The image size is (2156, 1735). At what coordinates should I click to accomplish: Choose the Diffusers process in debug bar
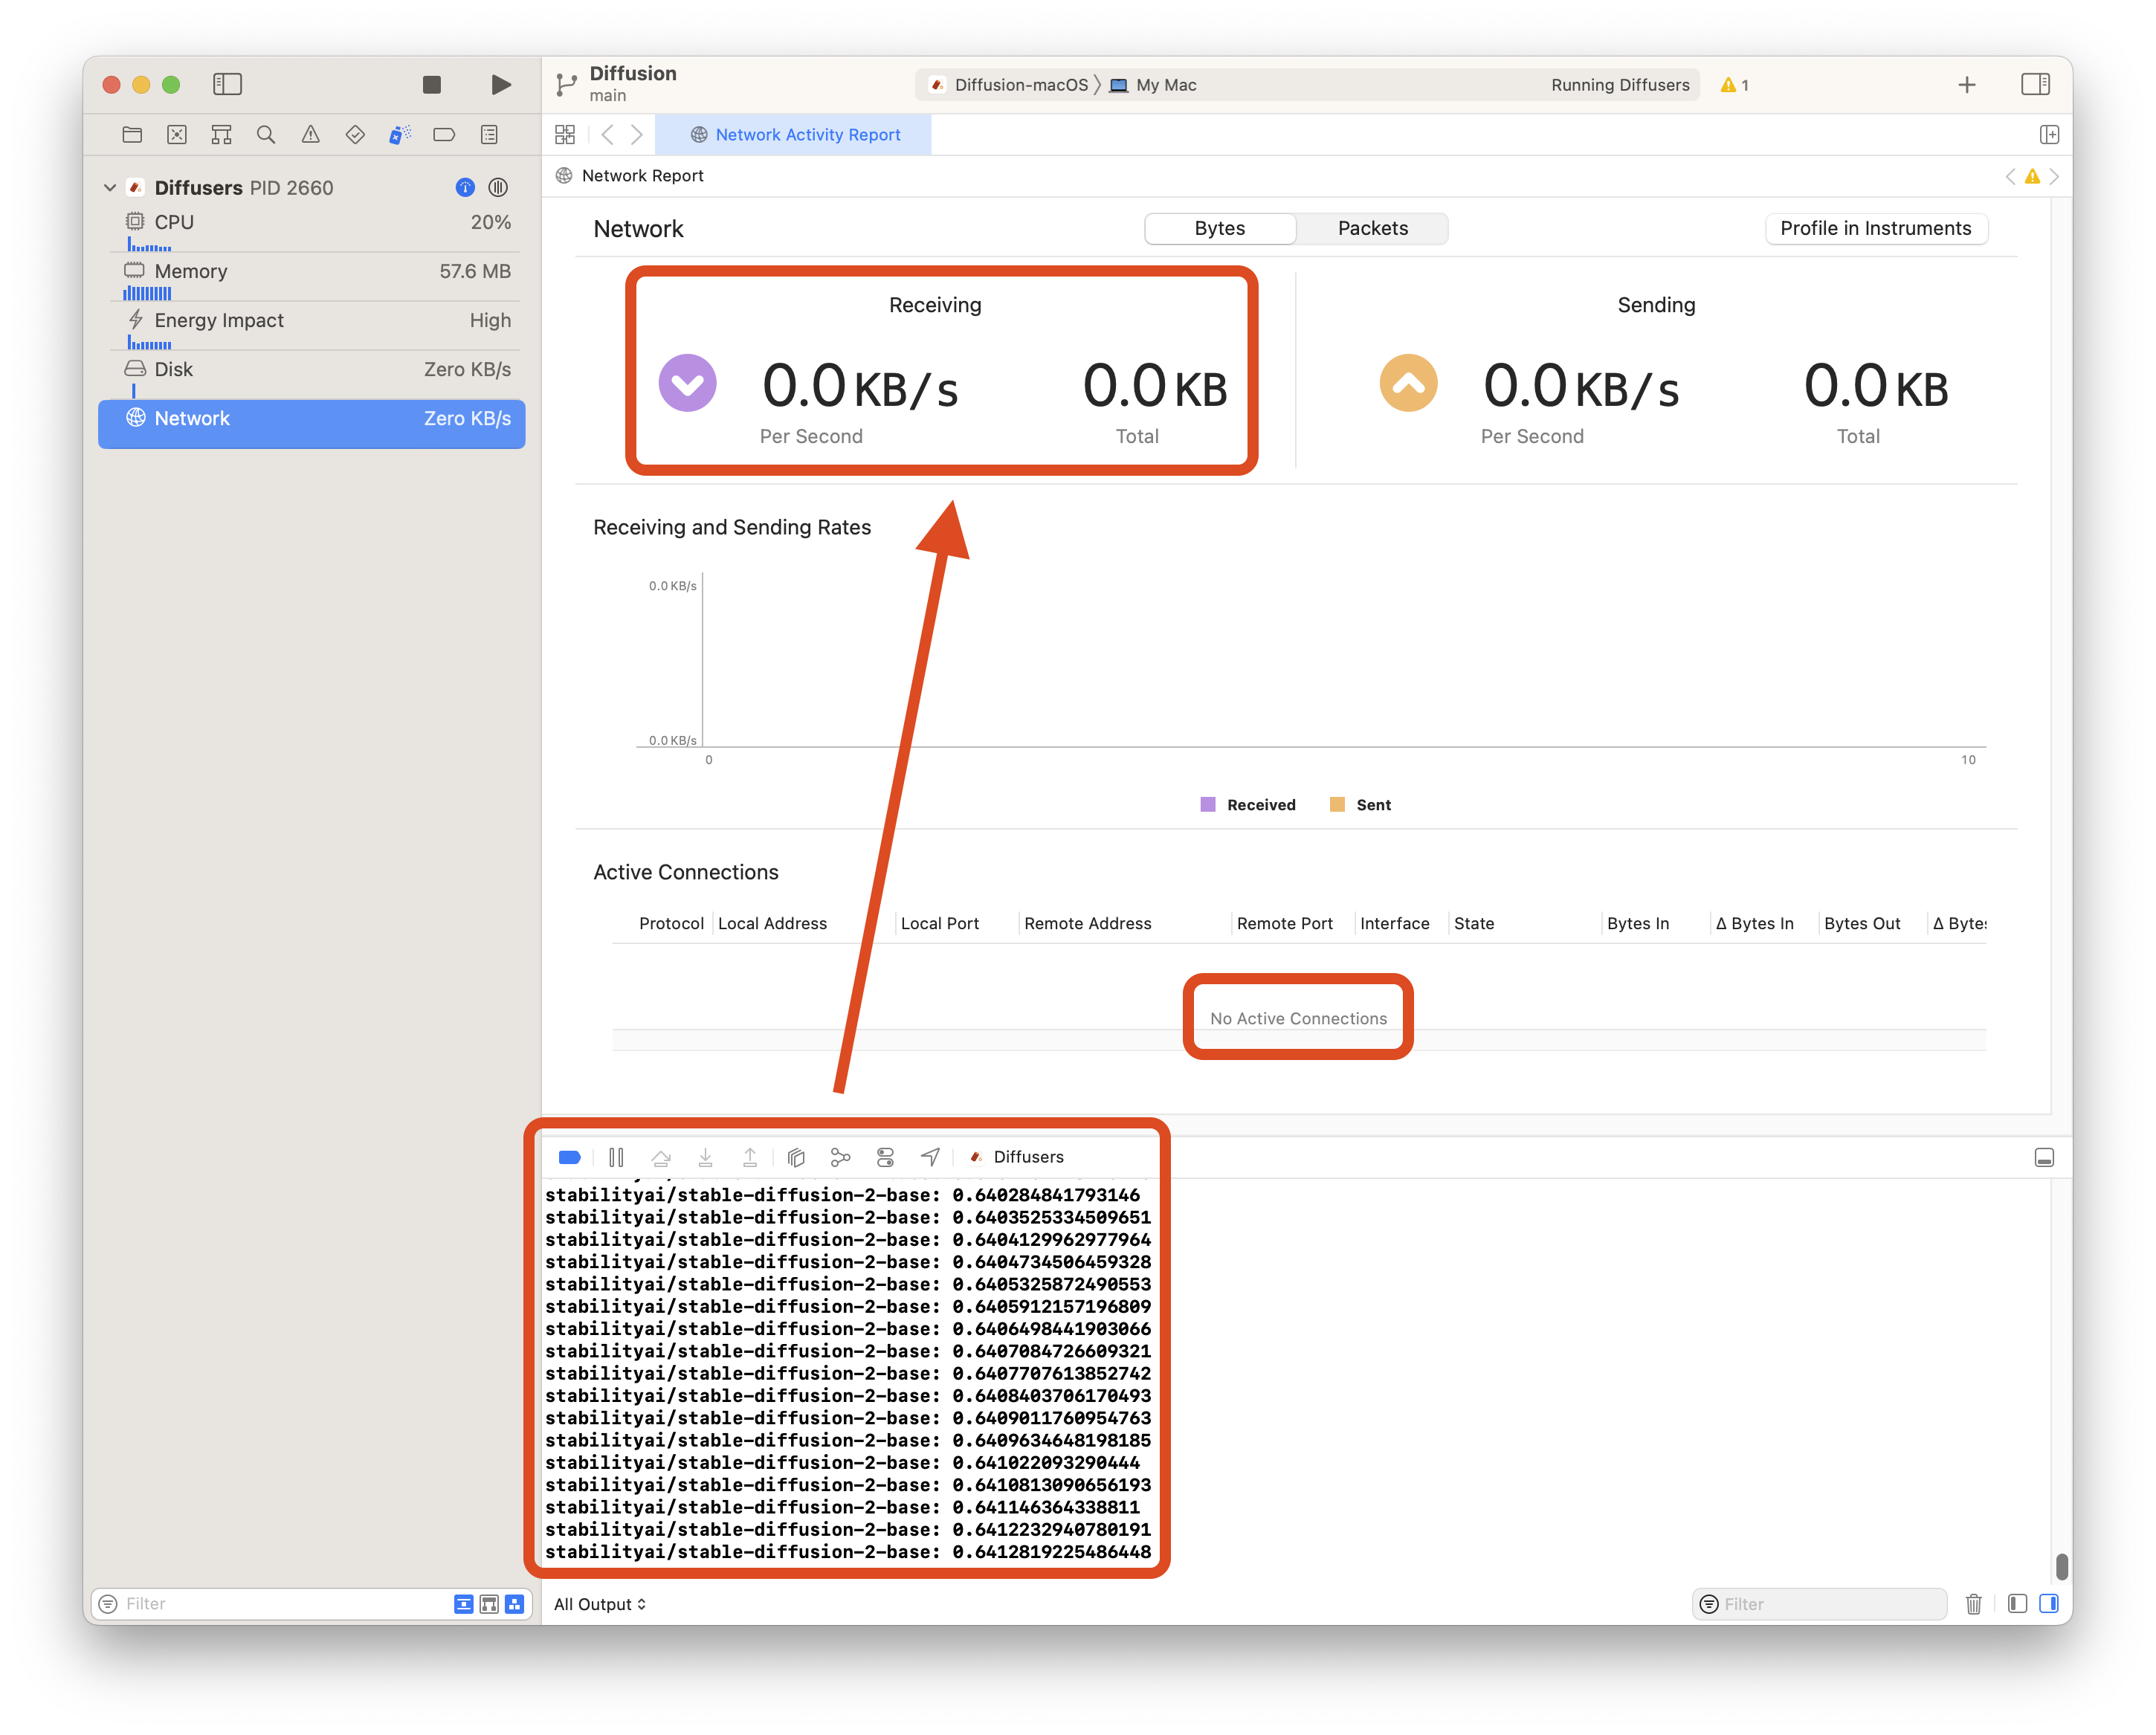1017,1157
